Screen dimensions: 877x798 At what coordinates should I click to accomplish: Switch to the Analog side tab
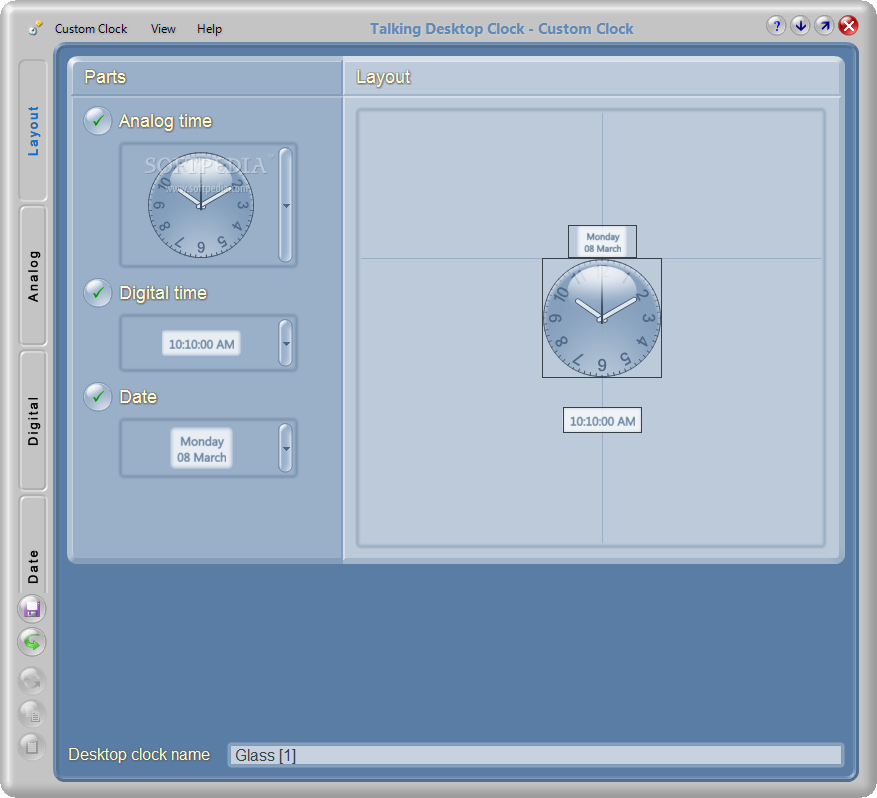[x=33, y=276]
